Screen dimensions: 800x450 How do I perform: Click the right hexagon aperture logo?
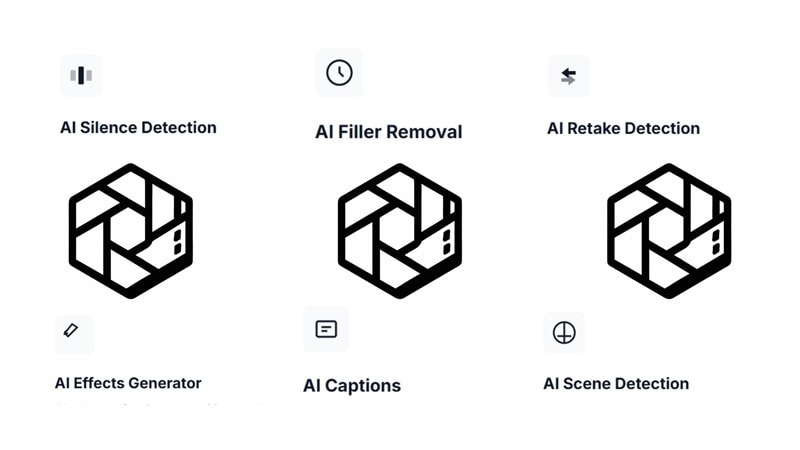(669, 231)
